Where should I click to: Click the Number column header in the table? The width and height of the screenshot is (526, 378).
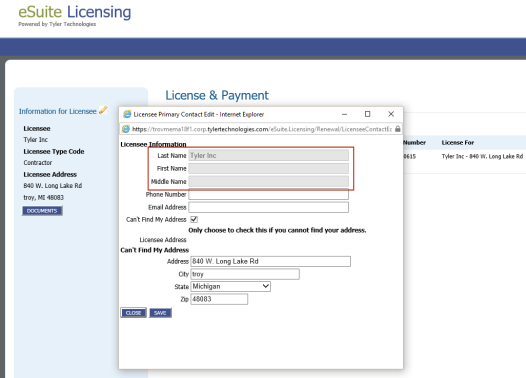pos(414,143)
